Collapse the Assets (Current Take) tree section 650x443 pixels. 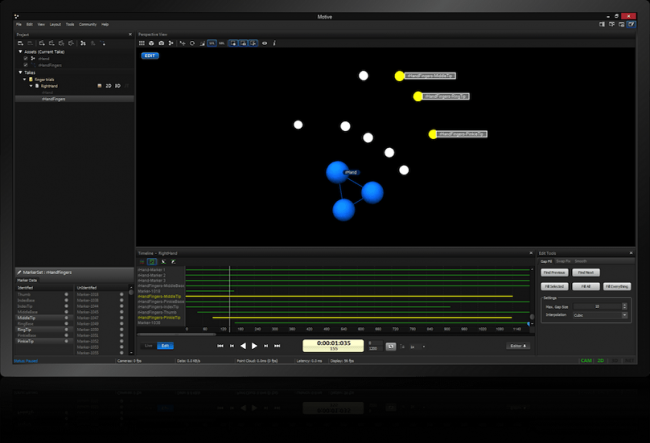(20, 52)
